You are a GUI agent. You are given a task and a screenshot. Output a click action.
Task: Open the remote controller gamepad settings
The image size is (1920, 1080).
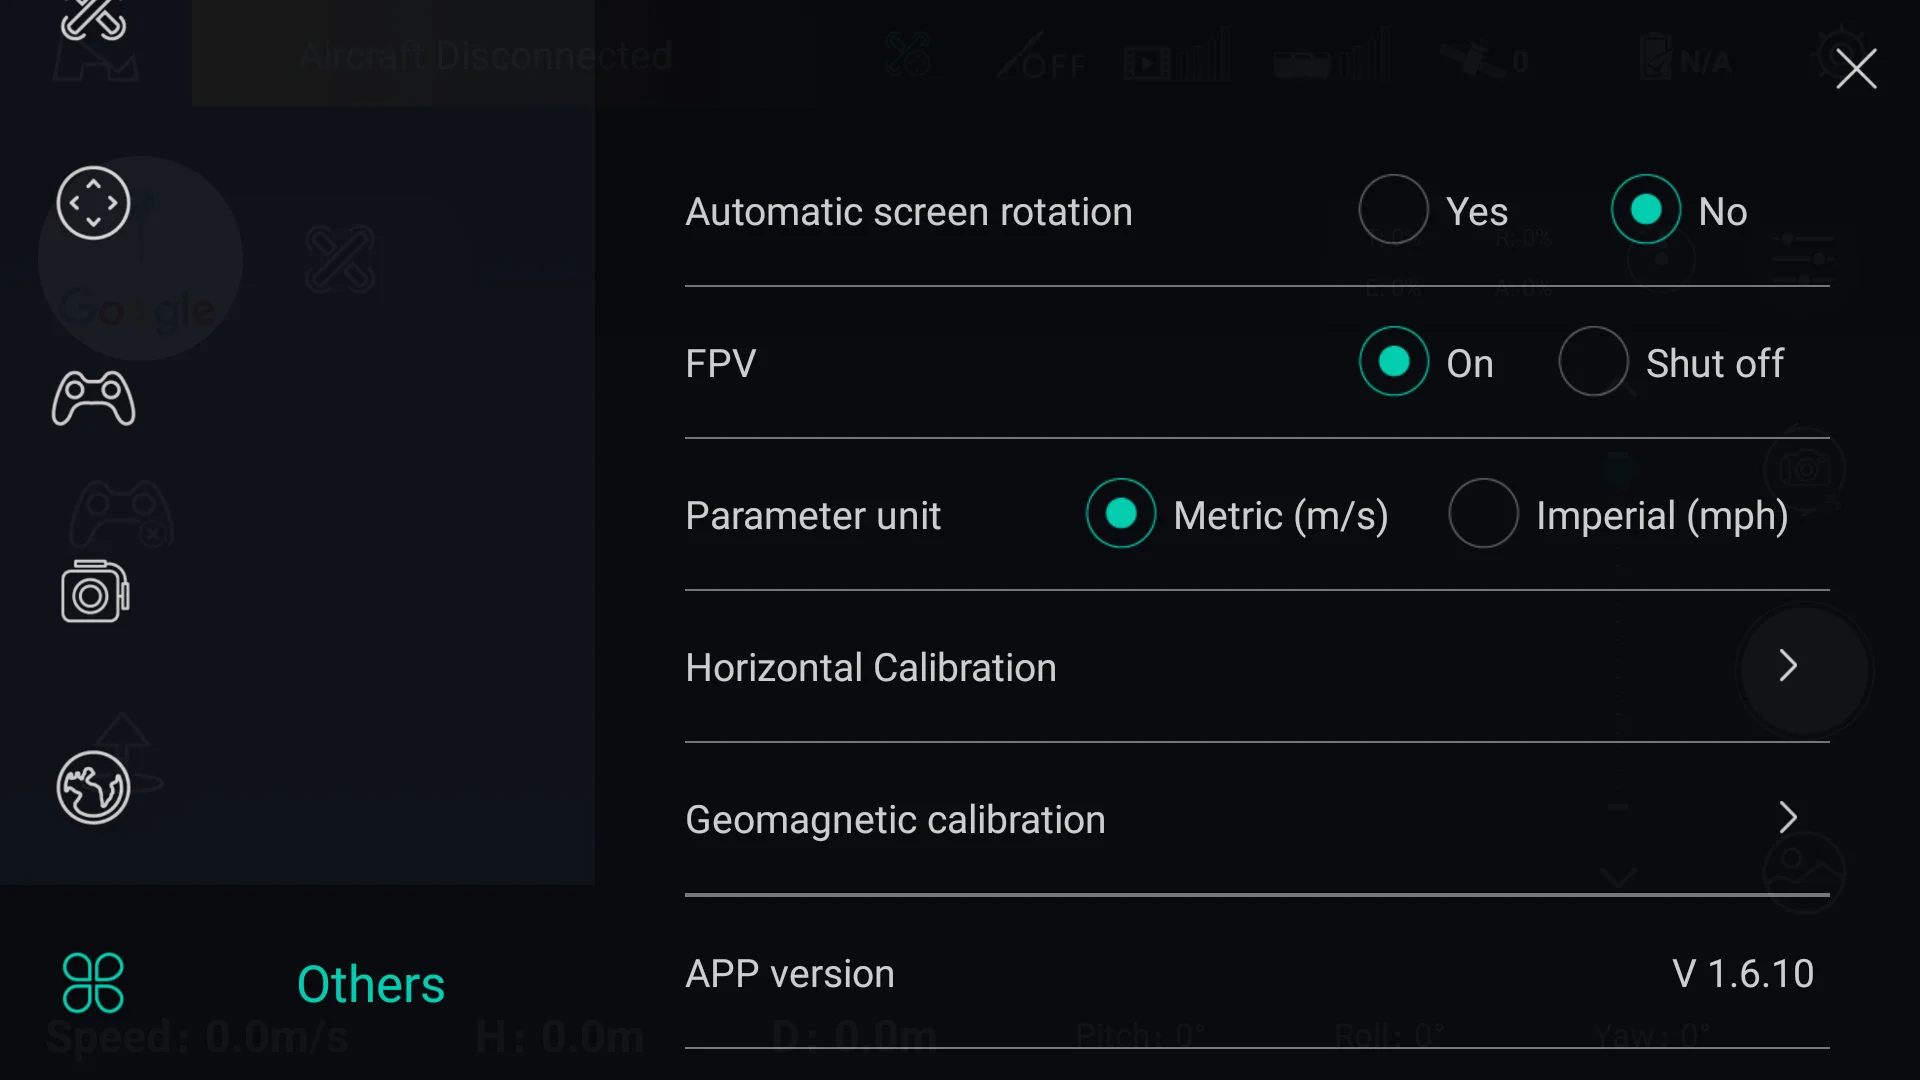[93, 399]
